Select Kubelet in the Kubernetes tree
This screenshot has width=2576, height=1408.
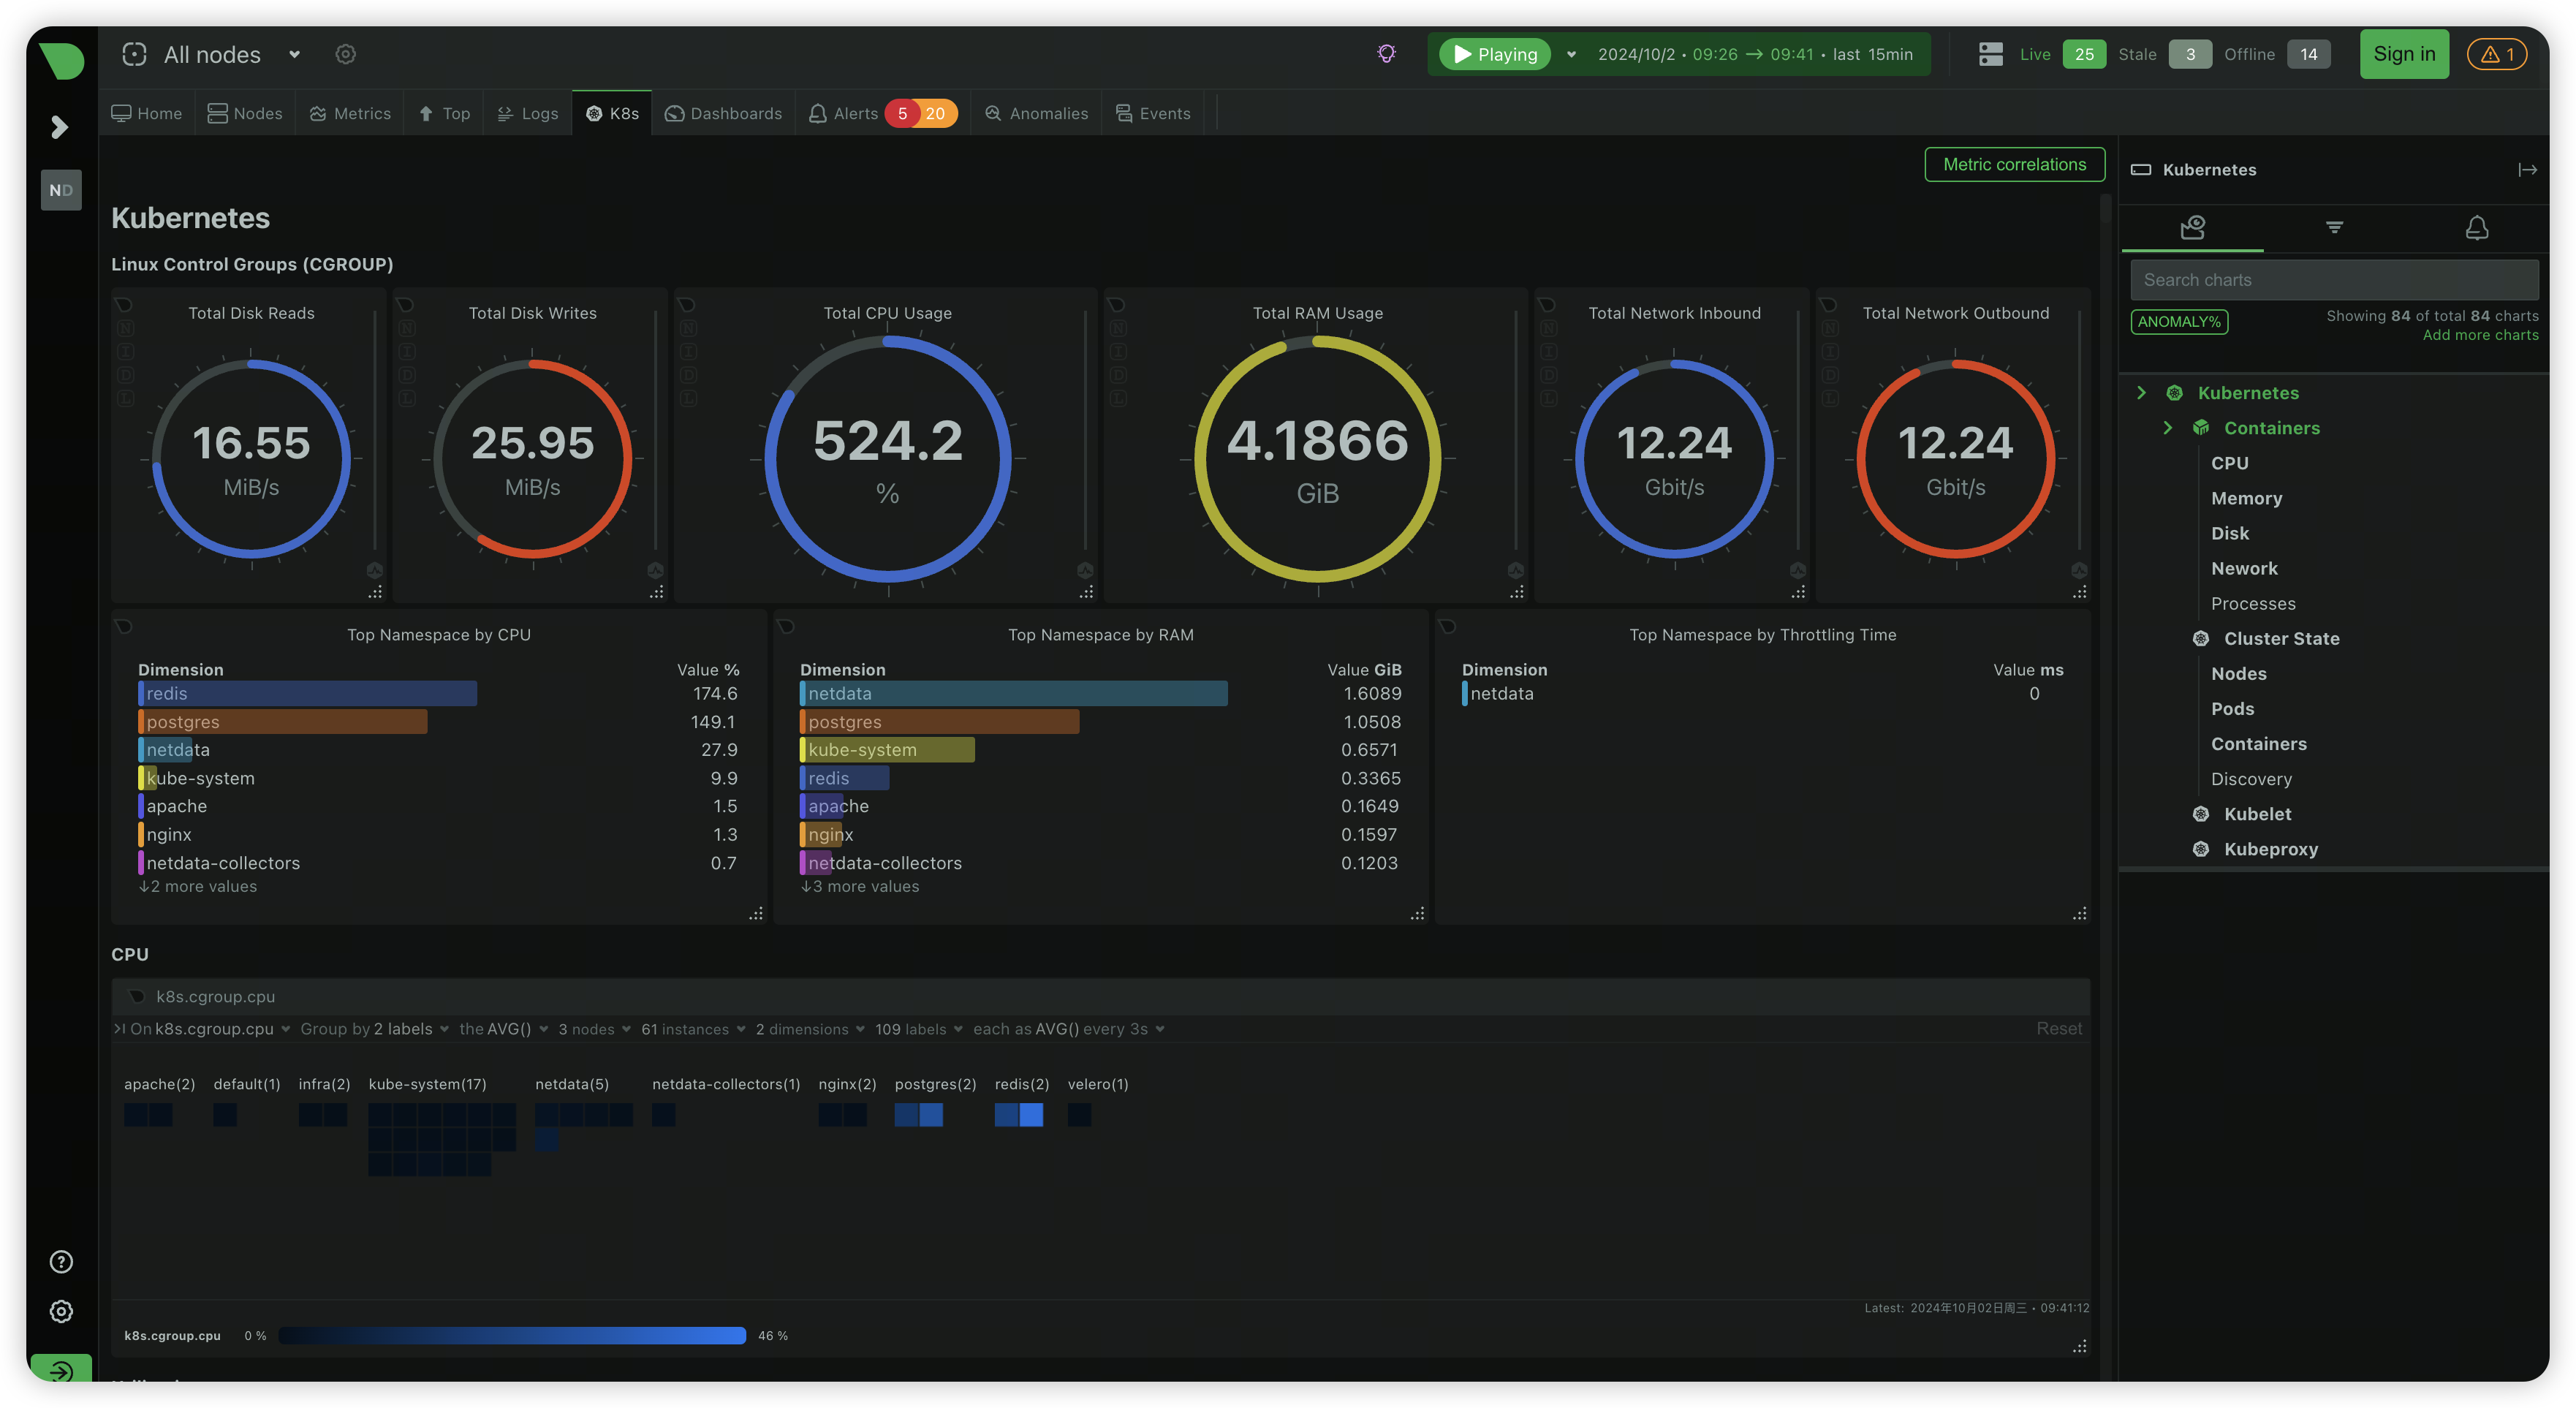pyautogui.click(x=2257, y=814)
